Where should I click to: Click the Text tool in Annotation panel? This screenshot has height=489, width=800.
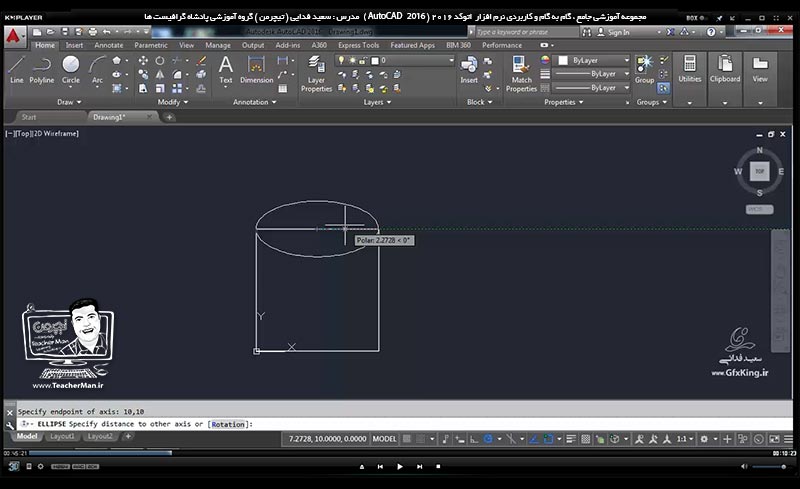click(226, 70)
